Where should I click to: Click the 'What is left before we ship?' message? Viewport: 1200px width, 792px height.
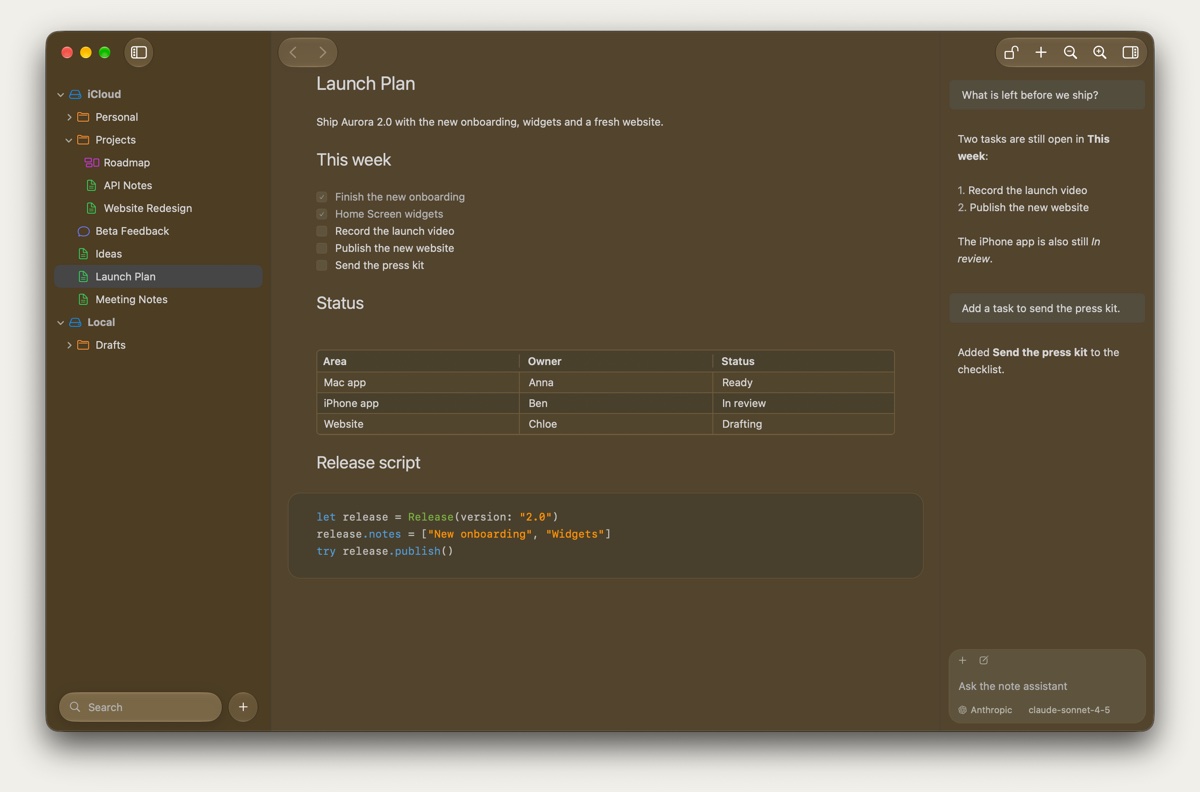(x=1047, y=95)
